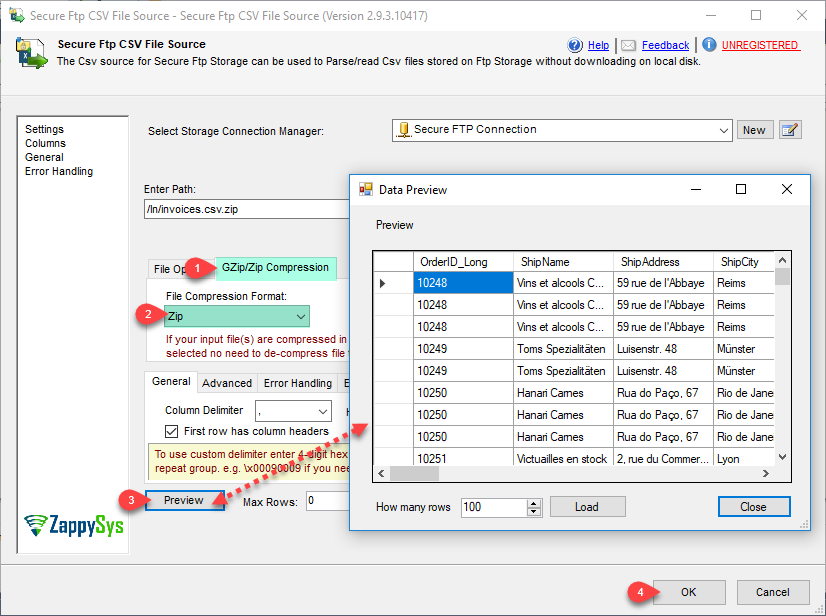This screenshot has width=826, height=616.
Task: Open Storage Connection Manager dropdown
Action: (723, 131)
